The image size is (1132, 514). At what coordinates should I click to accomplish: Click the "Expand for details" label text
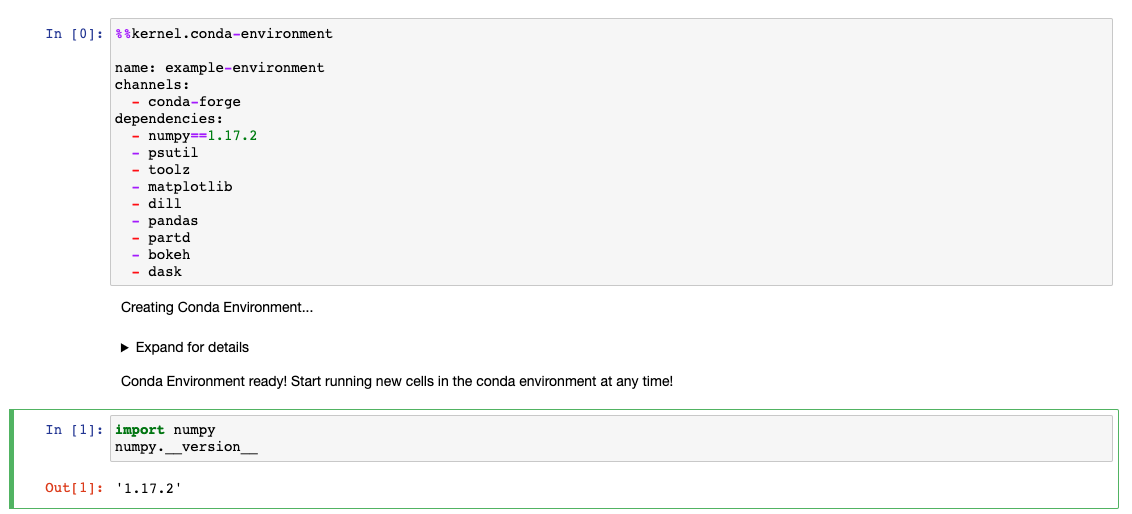pos(192,348)
